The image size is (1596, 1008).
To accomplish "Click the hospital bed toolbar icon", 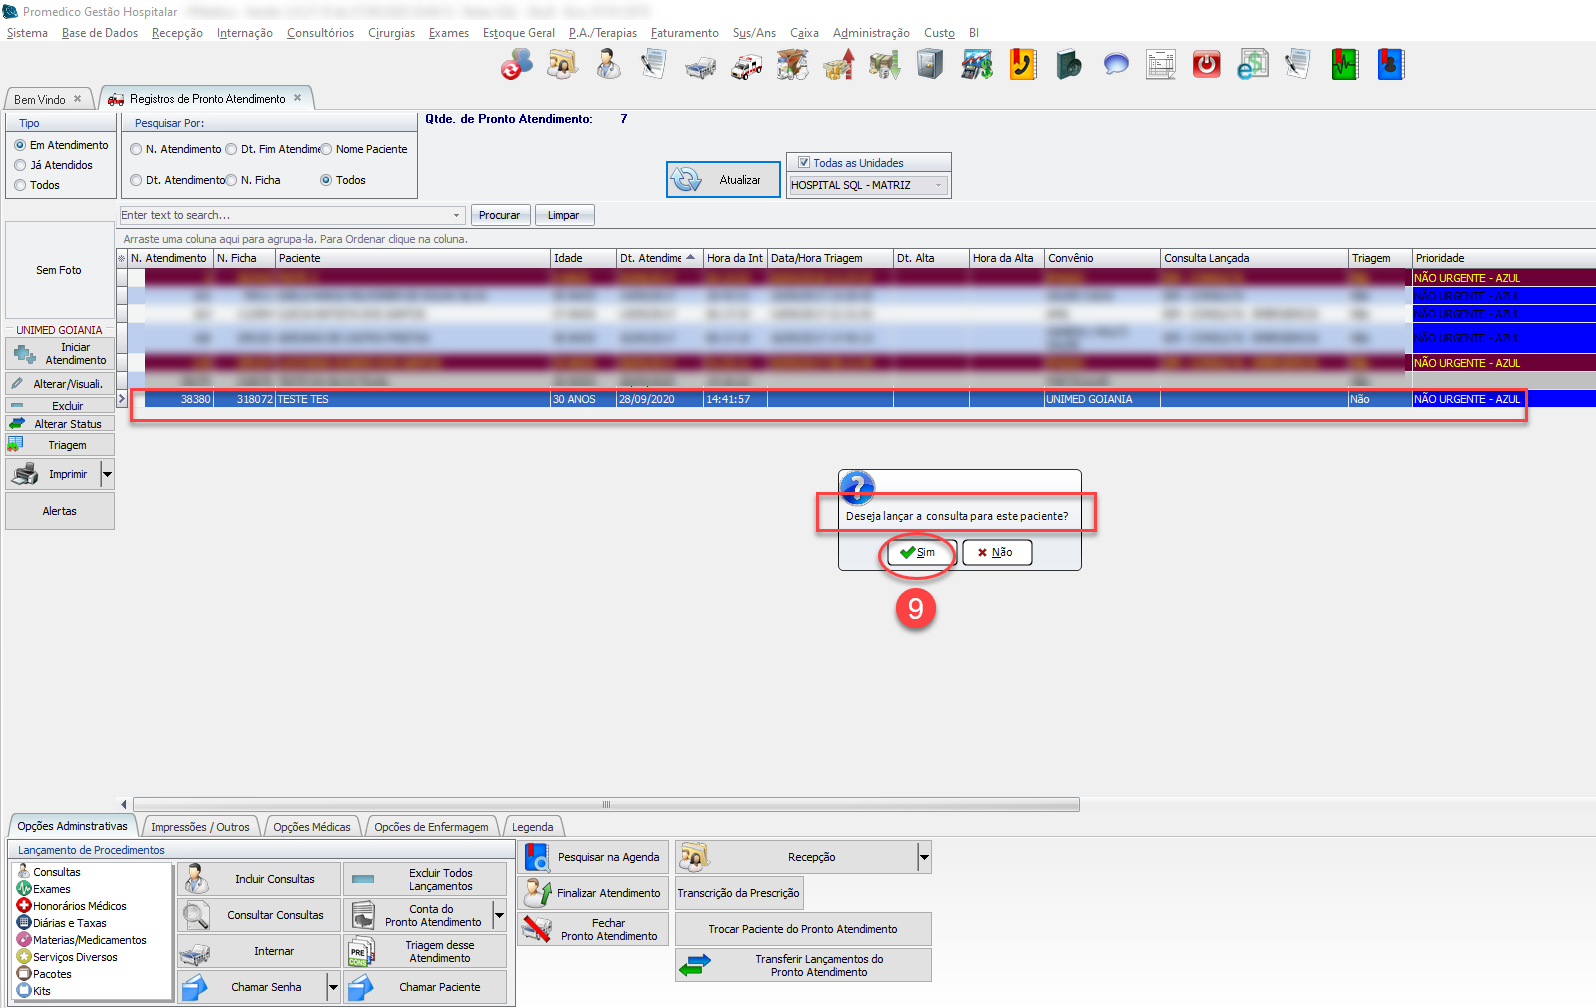I will click(700, 67).
